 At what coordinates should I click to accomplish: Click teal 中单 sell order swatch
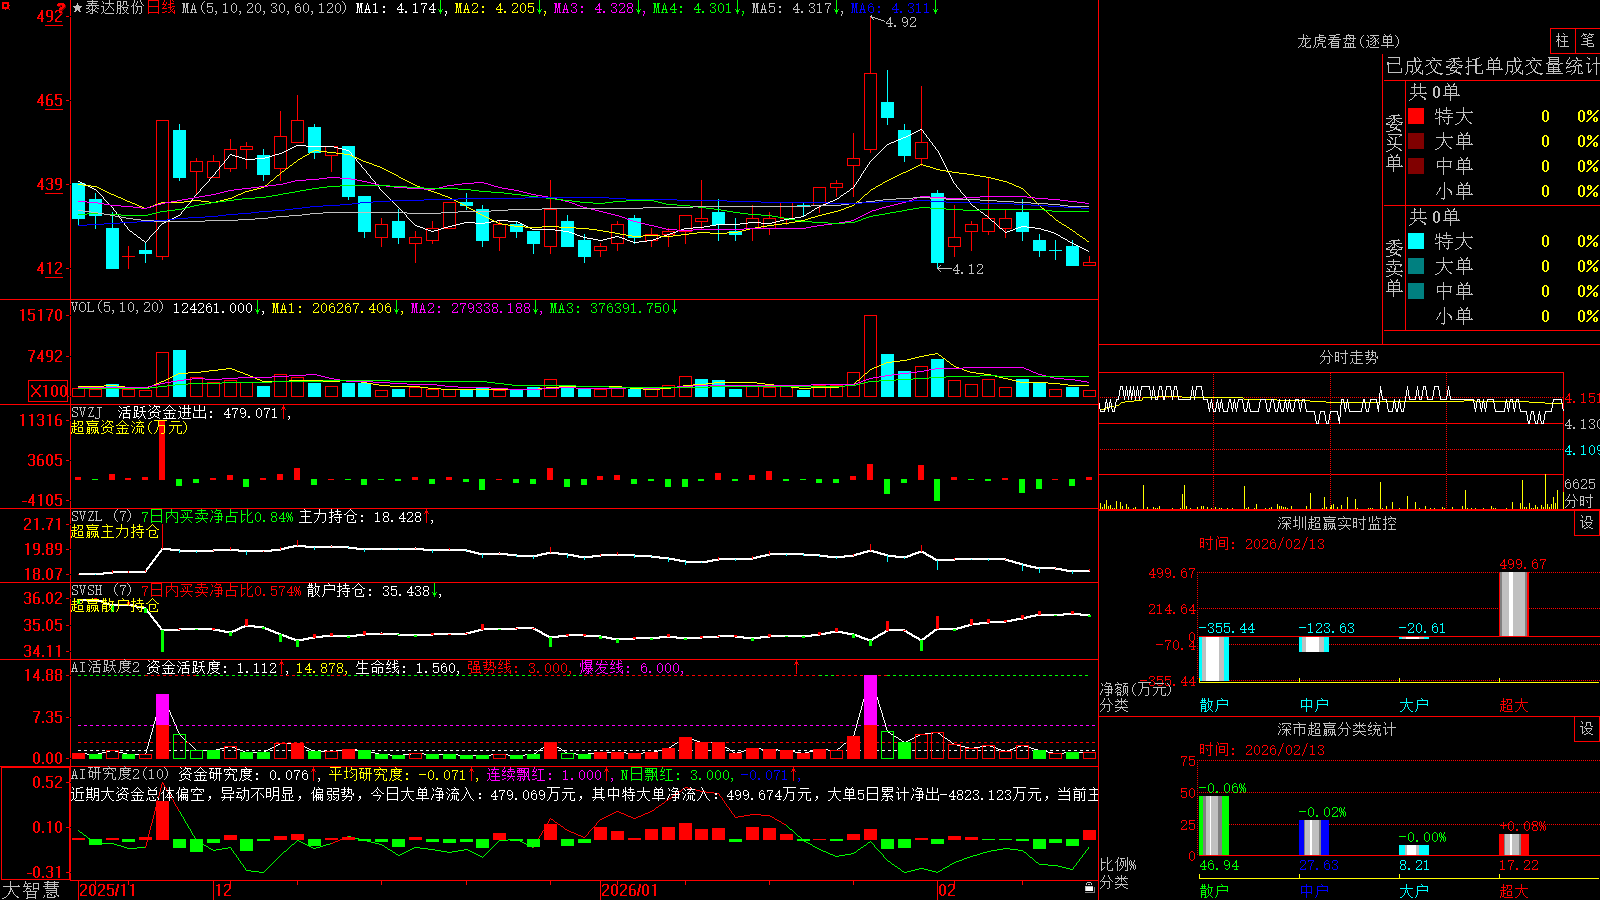pos(1416,291)
